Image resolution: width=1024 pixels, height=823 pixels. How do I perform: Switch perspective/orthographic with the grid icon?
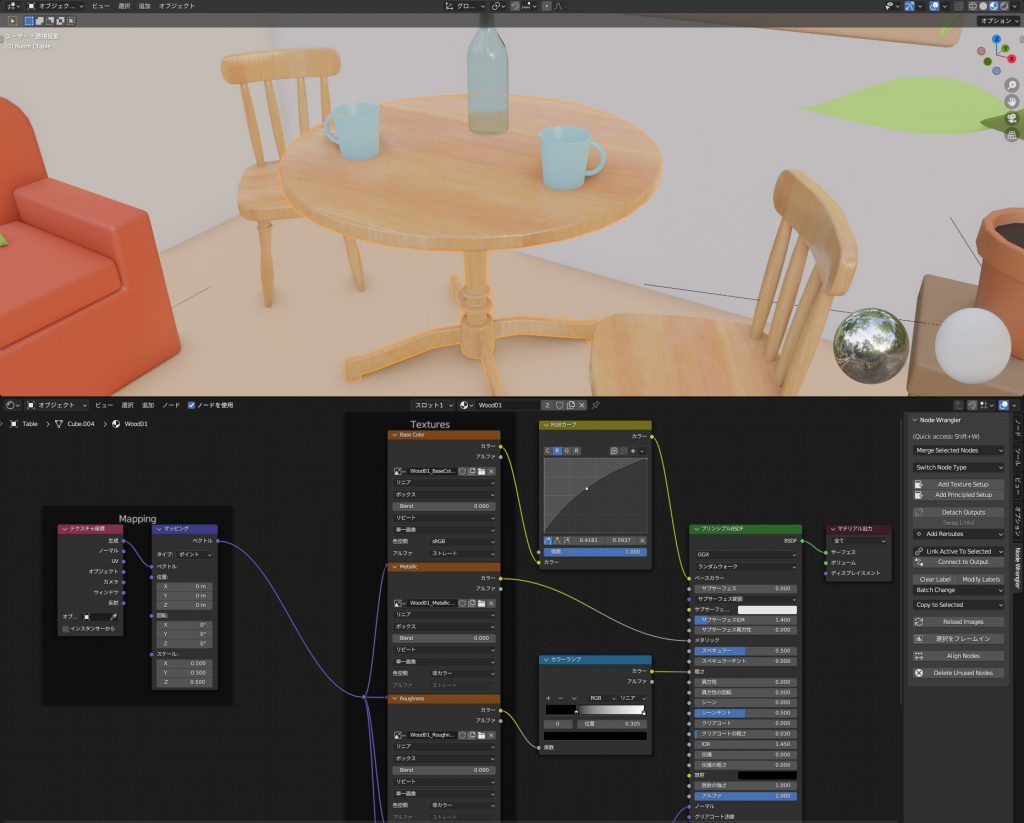tap(1011, 136)
